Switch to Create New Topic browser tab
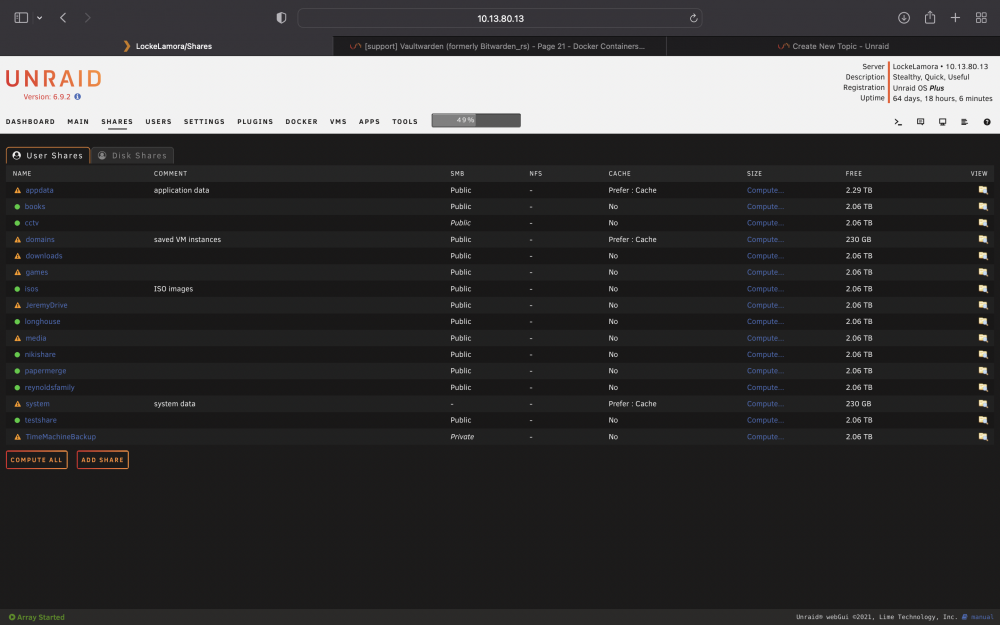 [x=833, y=46]
